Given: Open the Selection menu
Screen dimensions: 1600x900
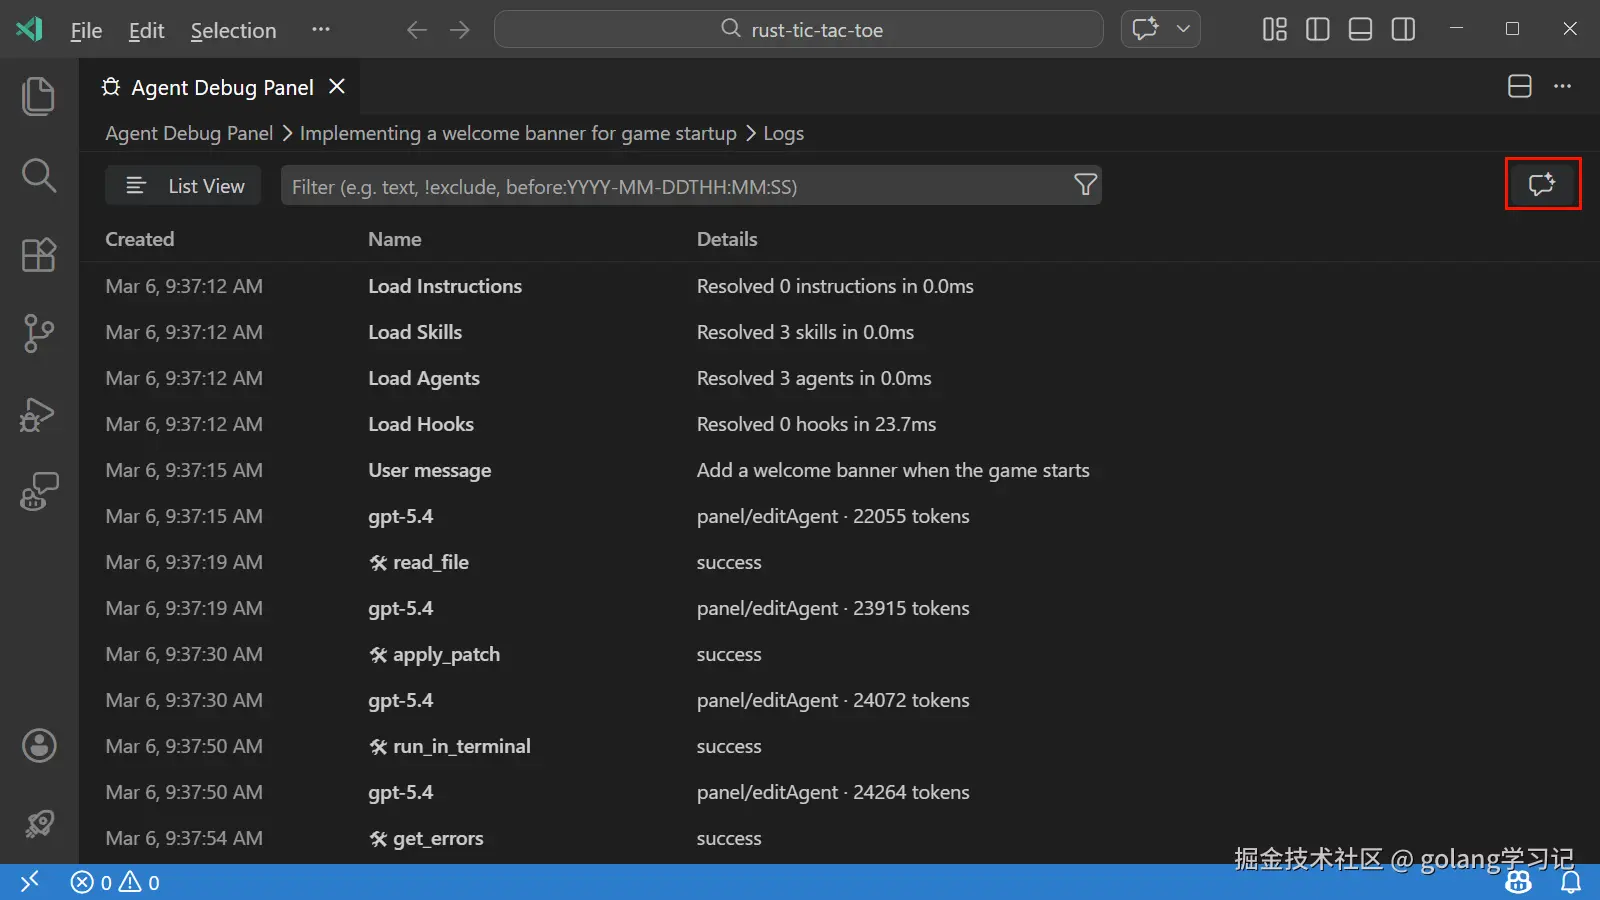Looking at the screenshot, I should click(233, 31).
